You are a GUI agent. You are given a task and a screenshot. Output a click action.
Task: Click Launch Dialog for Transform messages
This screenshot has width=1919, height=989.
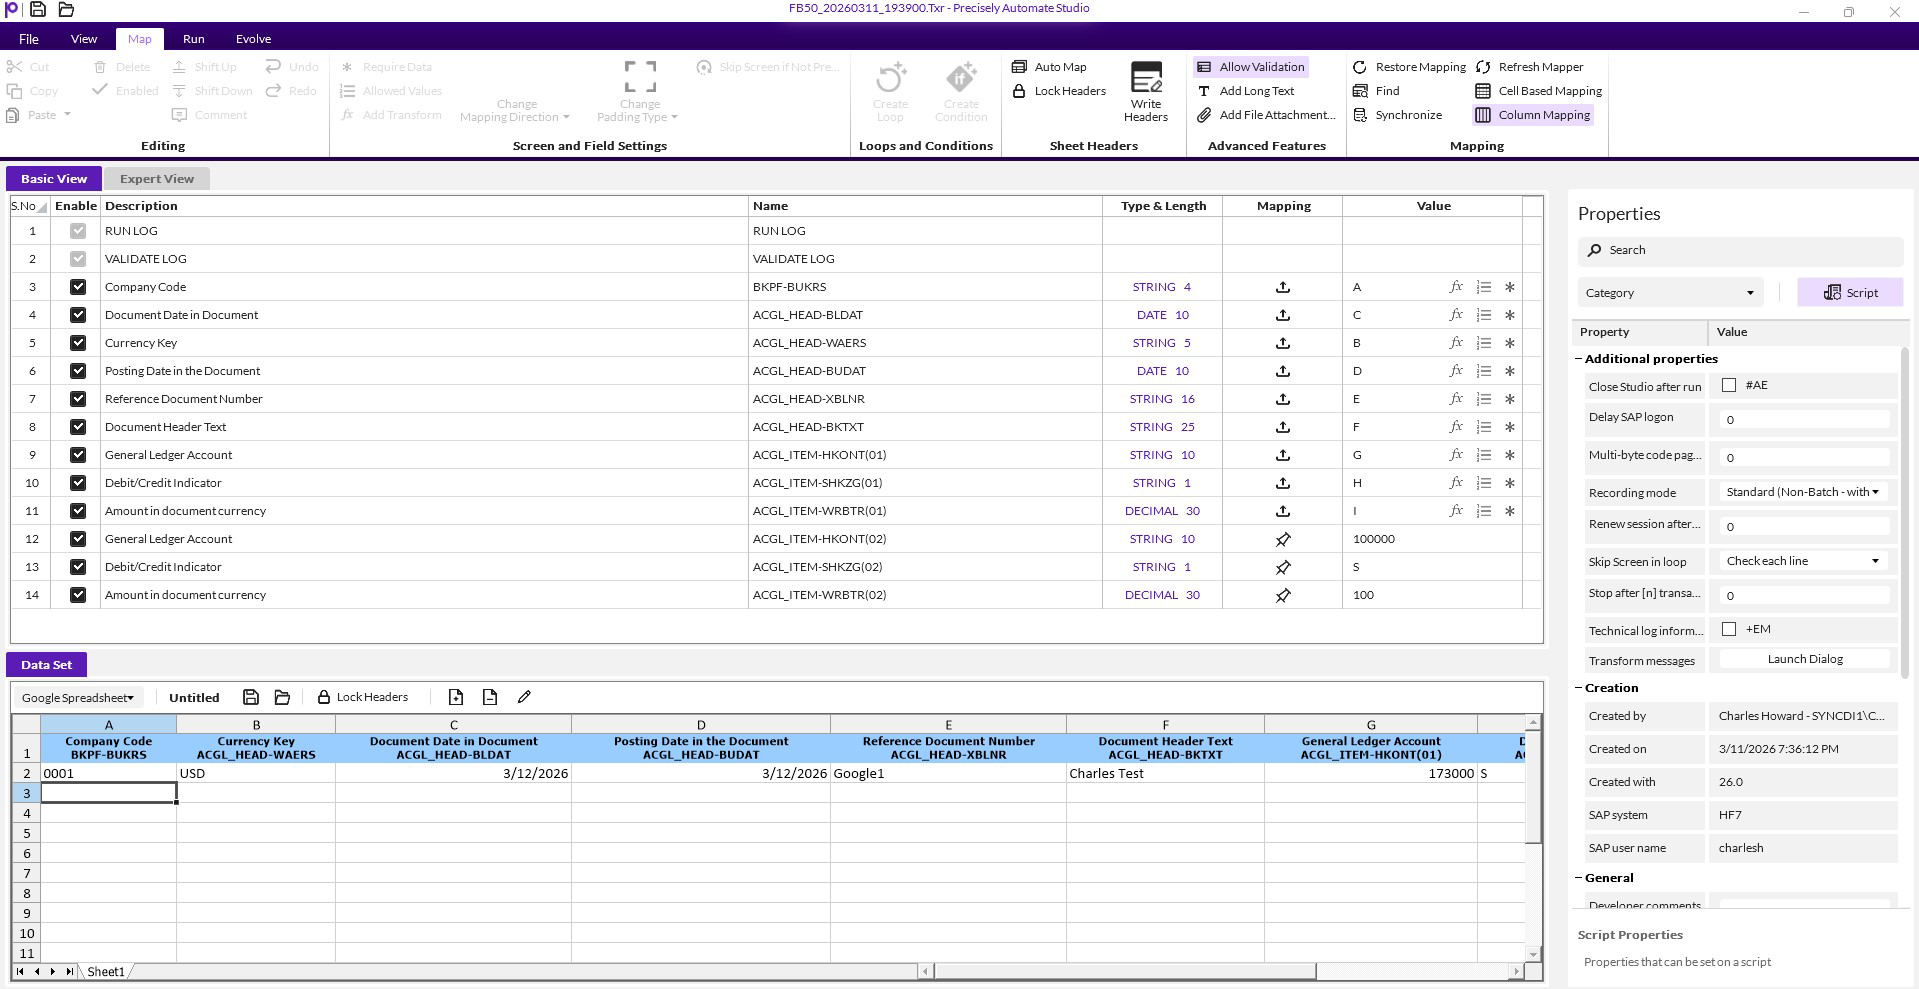pyautogui.click(x=1804, y=659)
